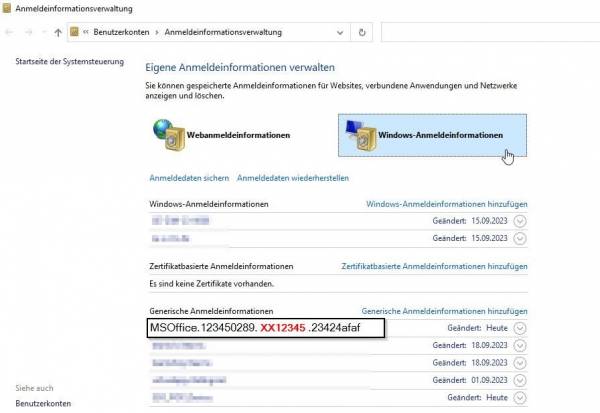Go forward with the forward arrow

tap(29, 33)
